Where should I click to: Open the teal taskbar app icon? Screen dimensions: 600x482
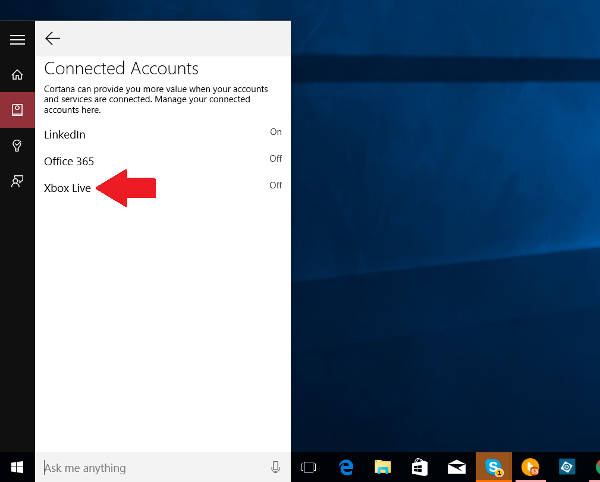coord(567,467)
